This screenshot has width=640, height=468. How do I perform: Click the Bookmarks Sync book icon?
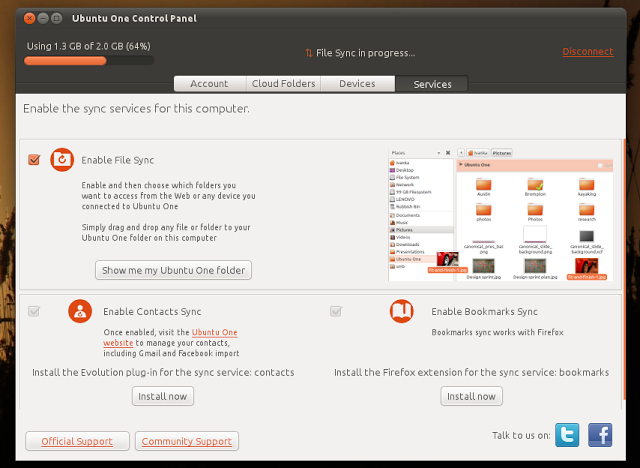point(402,311)
